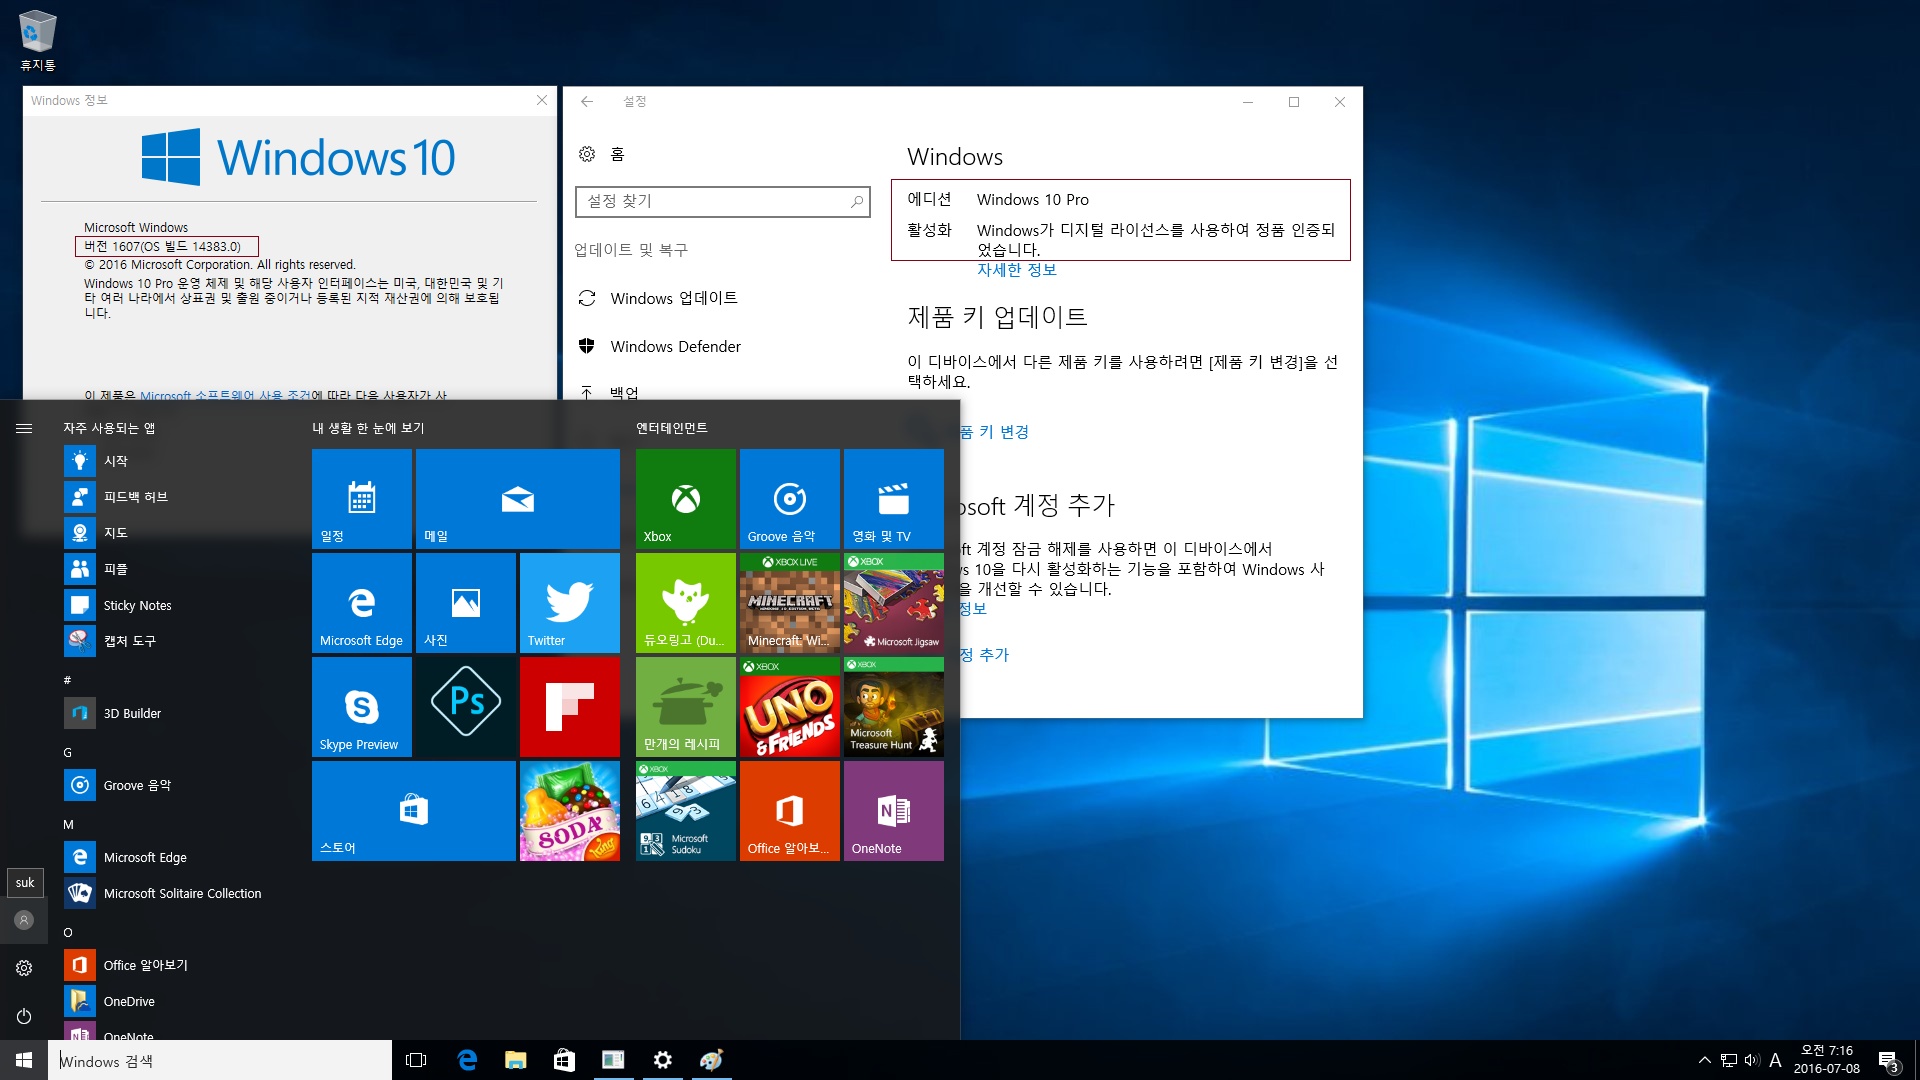Open the Microsoft Sudoku tile
1920x1080 pixels.
(686, 810)
